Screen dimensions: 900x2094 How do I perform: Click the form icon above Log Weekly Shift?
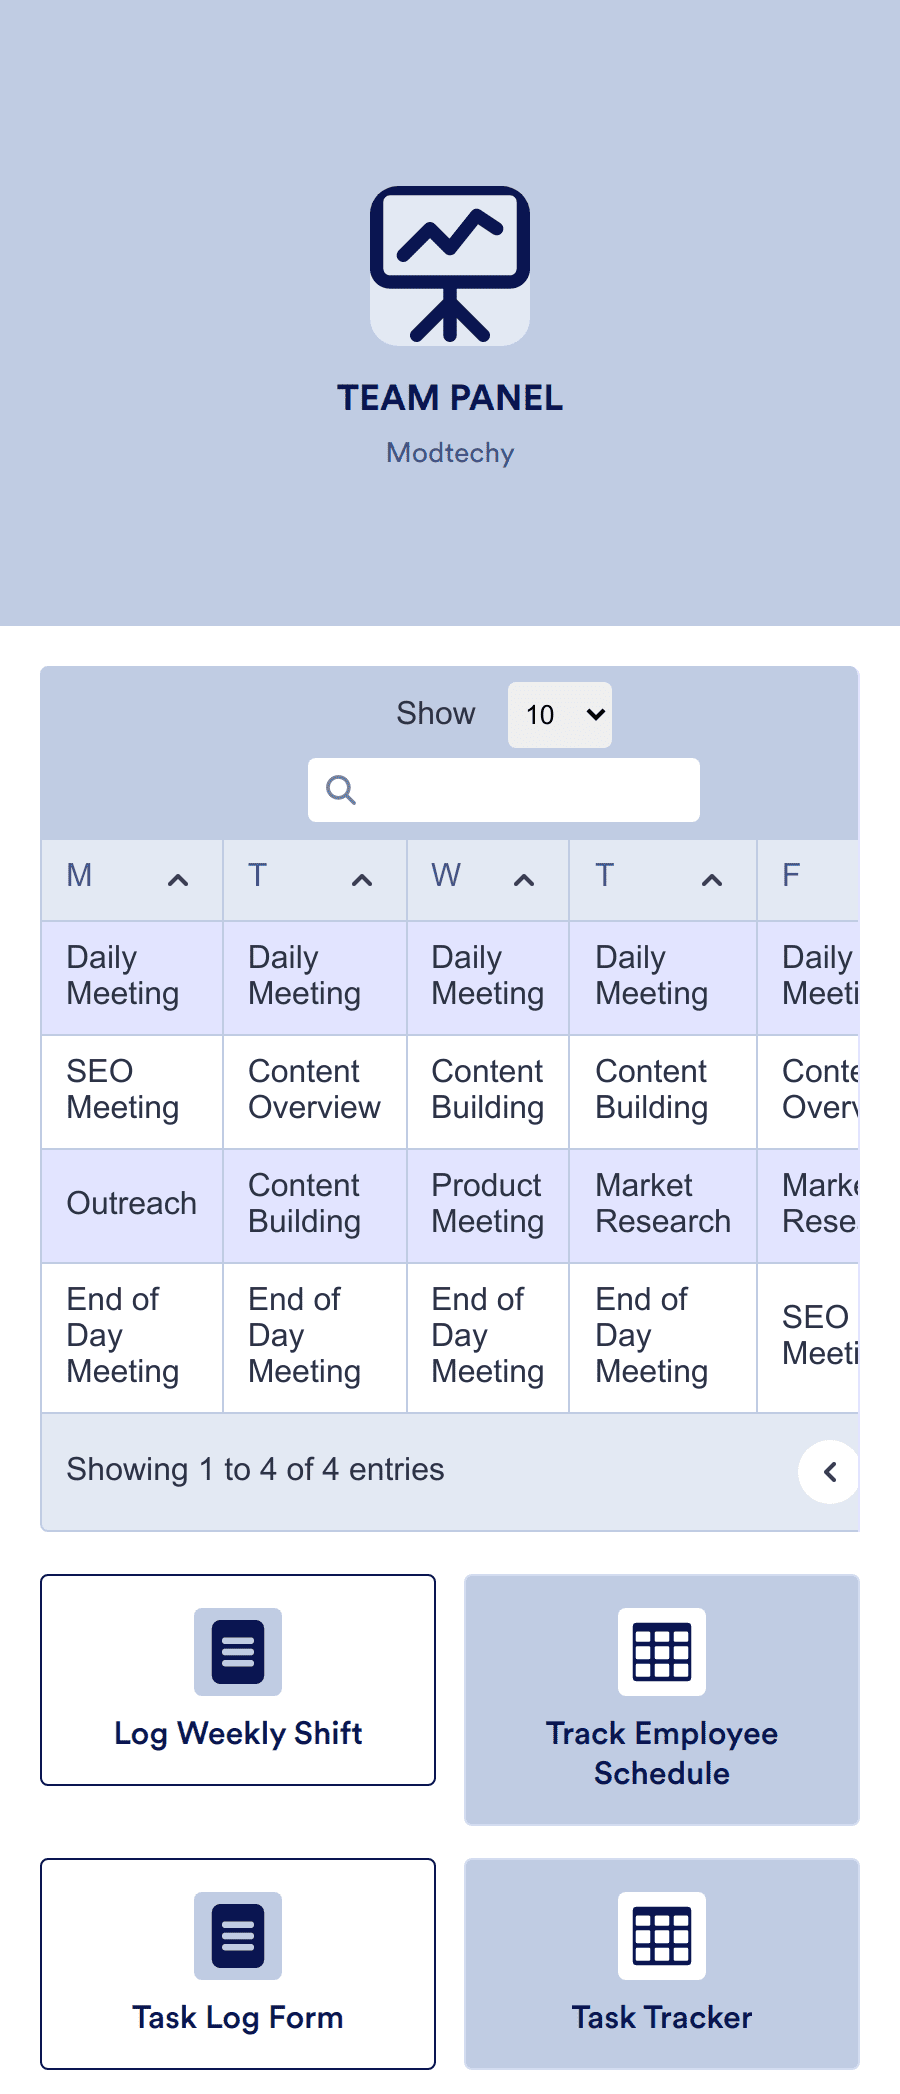click(x=237, y=1651)
